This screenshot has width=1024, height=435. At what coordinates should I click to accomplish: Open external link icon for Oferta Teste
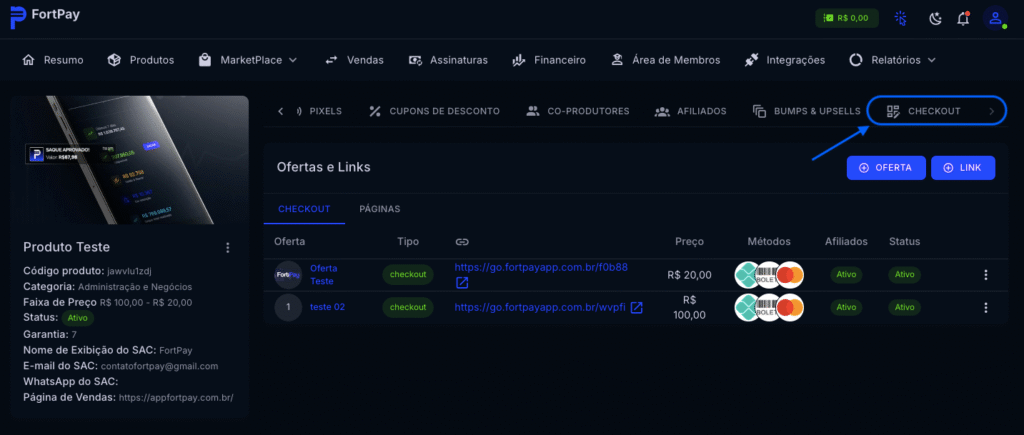click(462, 283)
